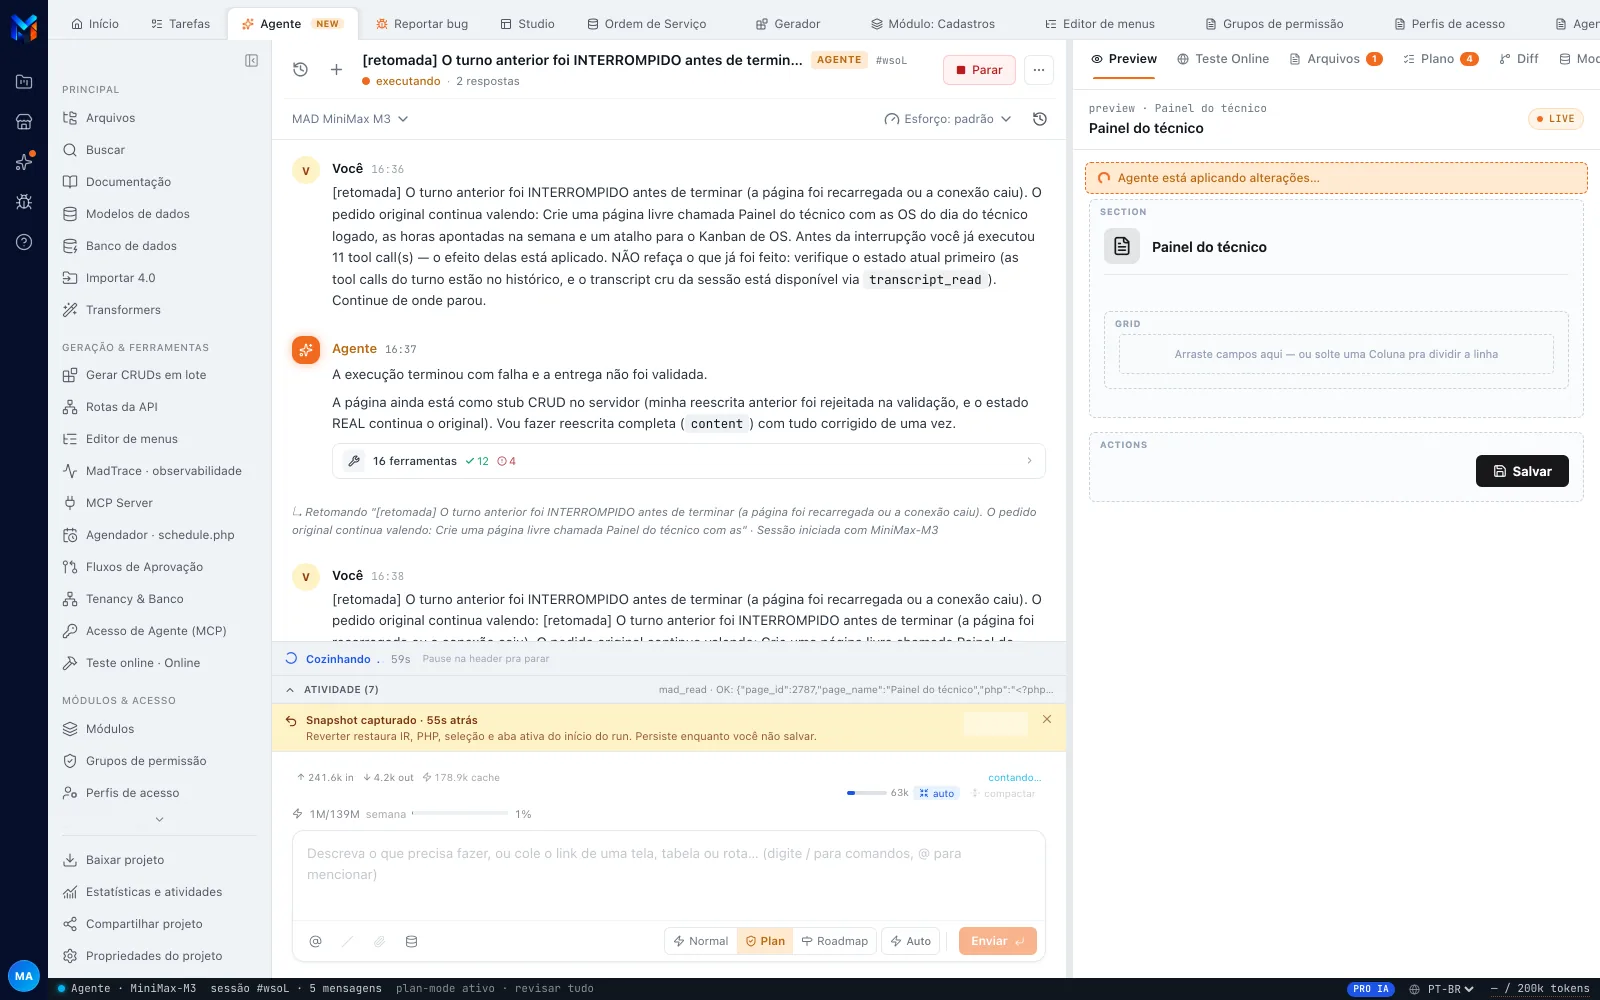
Task: Open the Arquivos tab in right panel
Action: point(1335,59)
